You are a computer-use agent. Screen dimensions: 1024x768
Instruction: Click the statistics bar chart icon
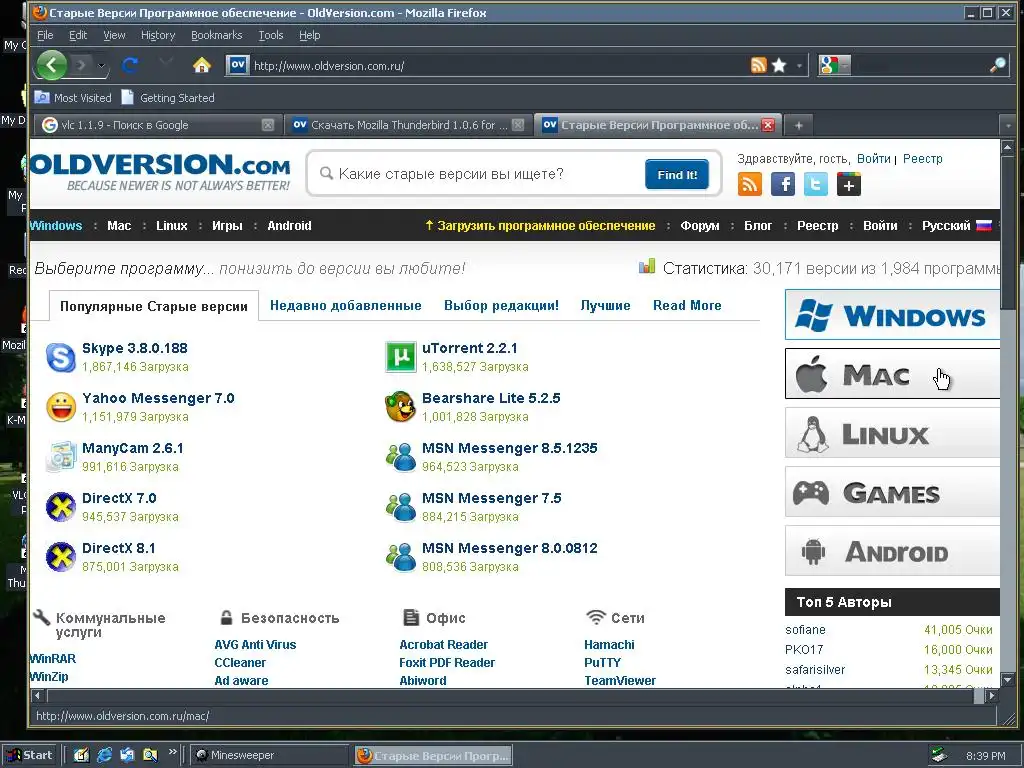coord(647,266)
